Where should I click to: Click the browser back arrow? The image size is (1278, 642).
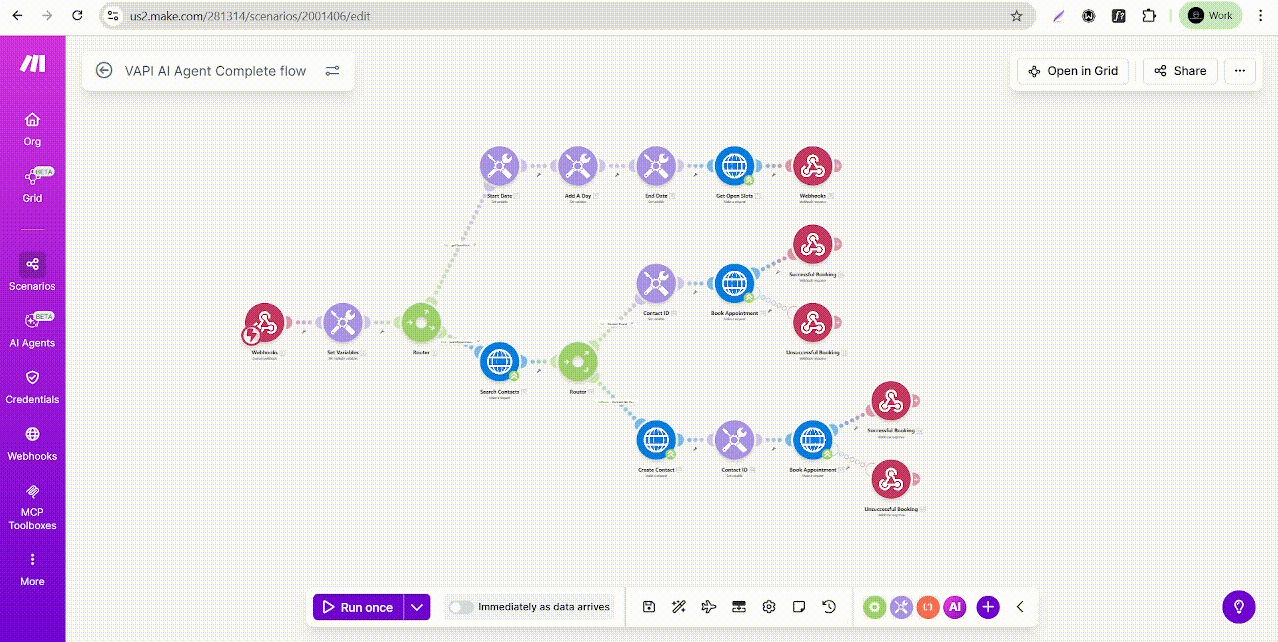click(16, 16)
